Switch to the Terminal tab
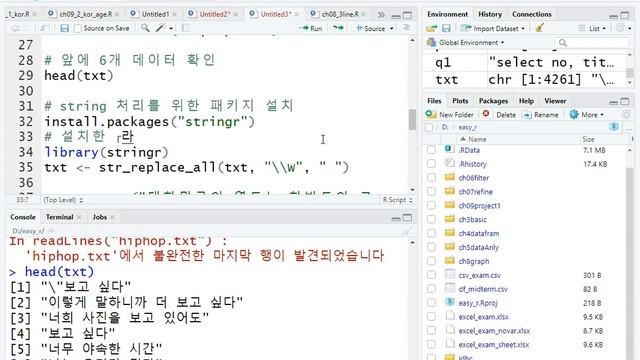Screen dimensions: 640x360 tap(60, 217)
